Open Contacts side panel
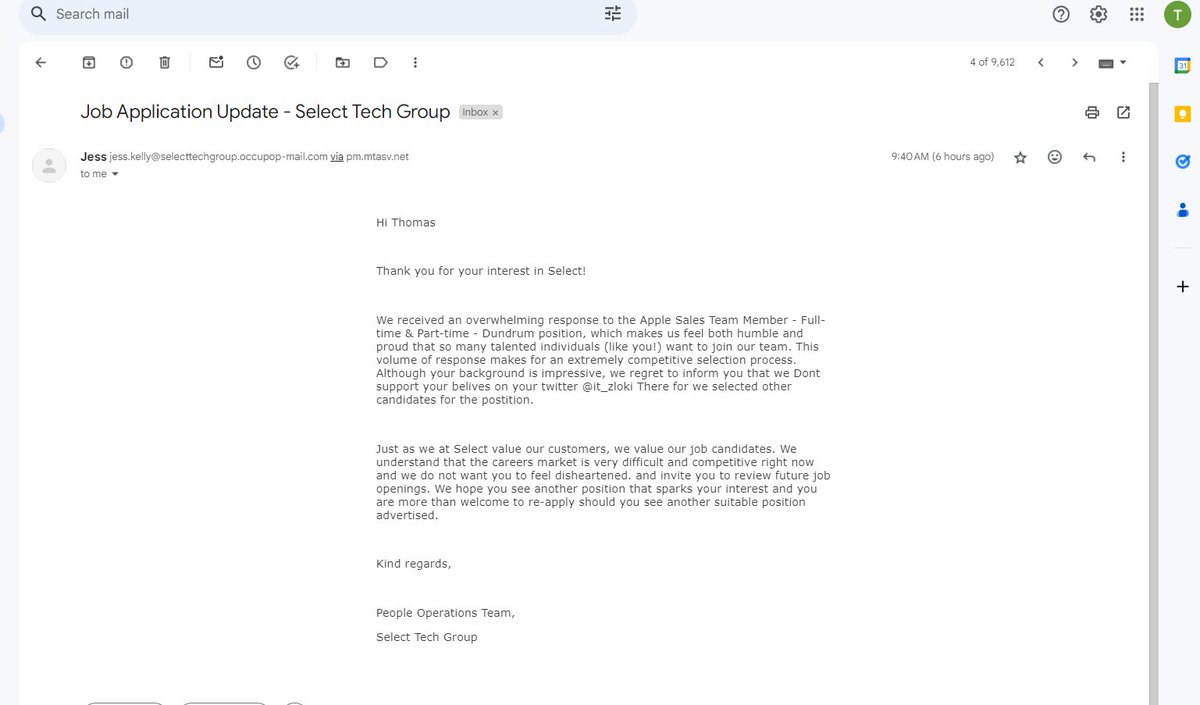1200x705 pixels. (1183, 209)
